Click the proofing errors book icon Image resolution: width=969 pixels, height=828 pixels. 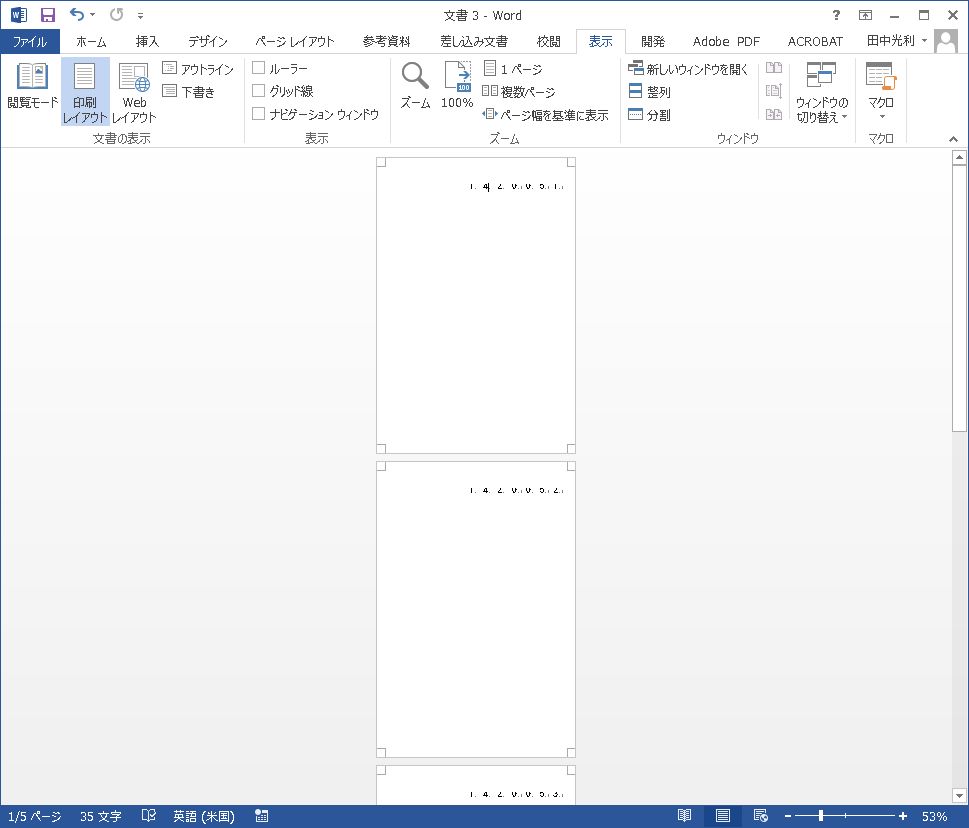(x=149, y=816)
